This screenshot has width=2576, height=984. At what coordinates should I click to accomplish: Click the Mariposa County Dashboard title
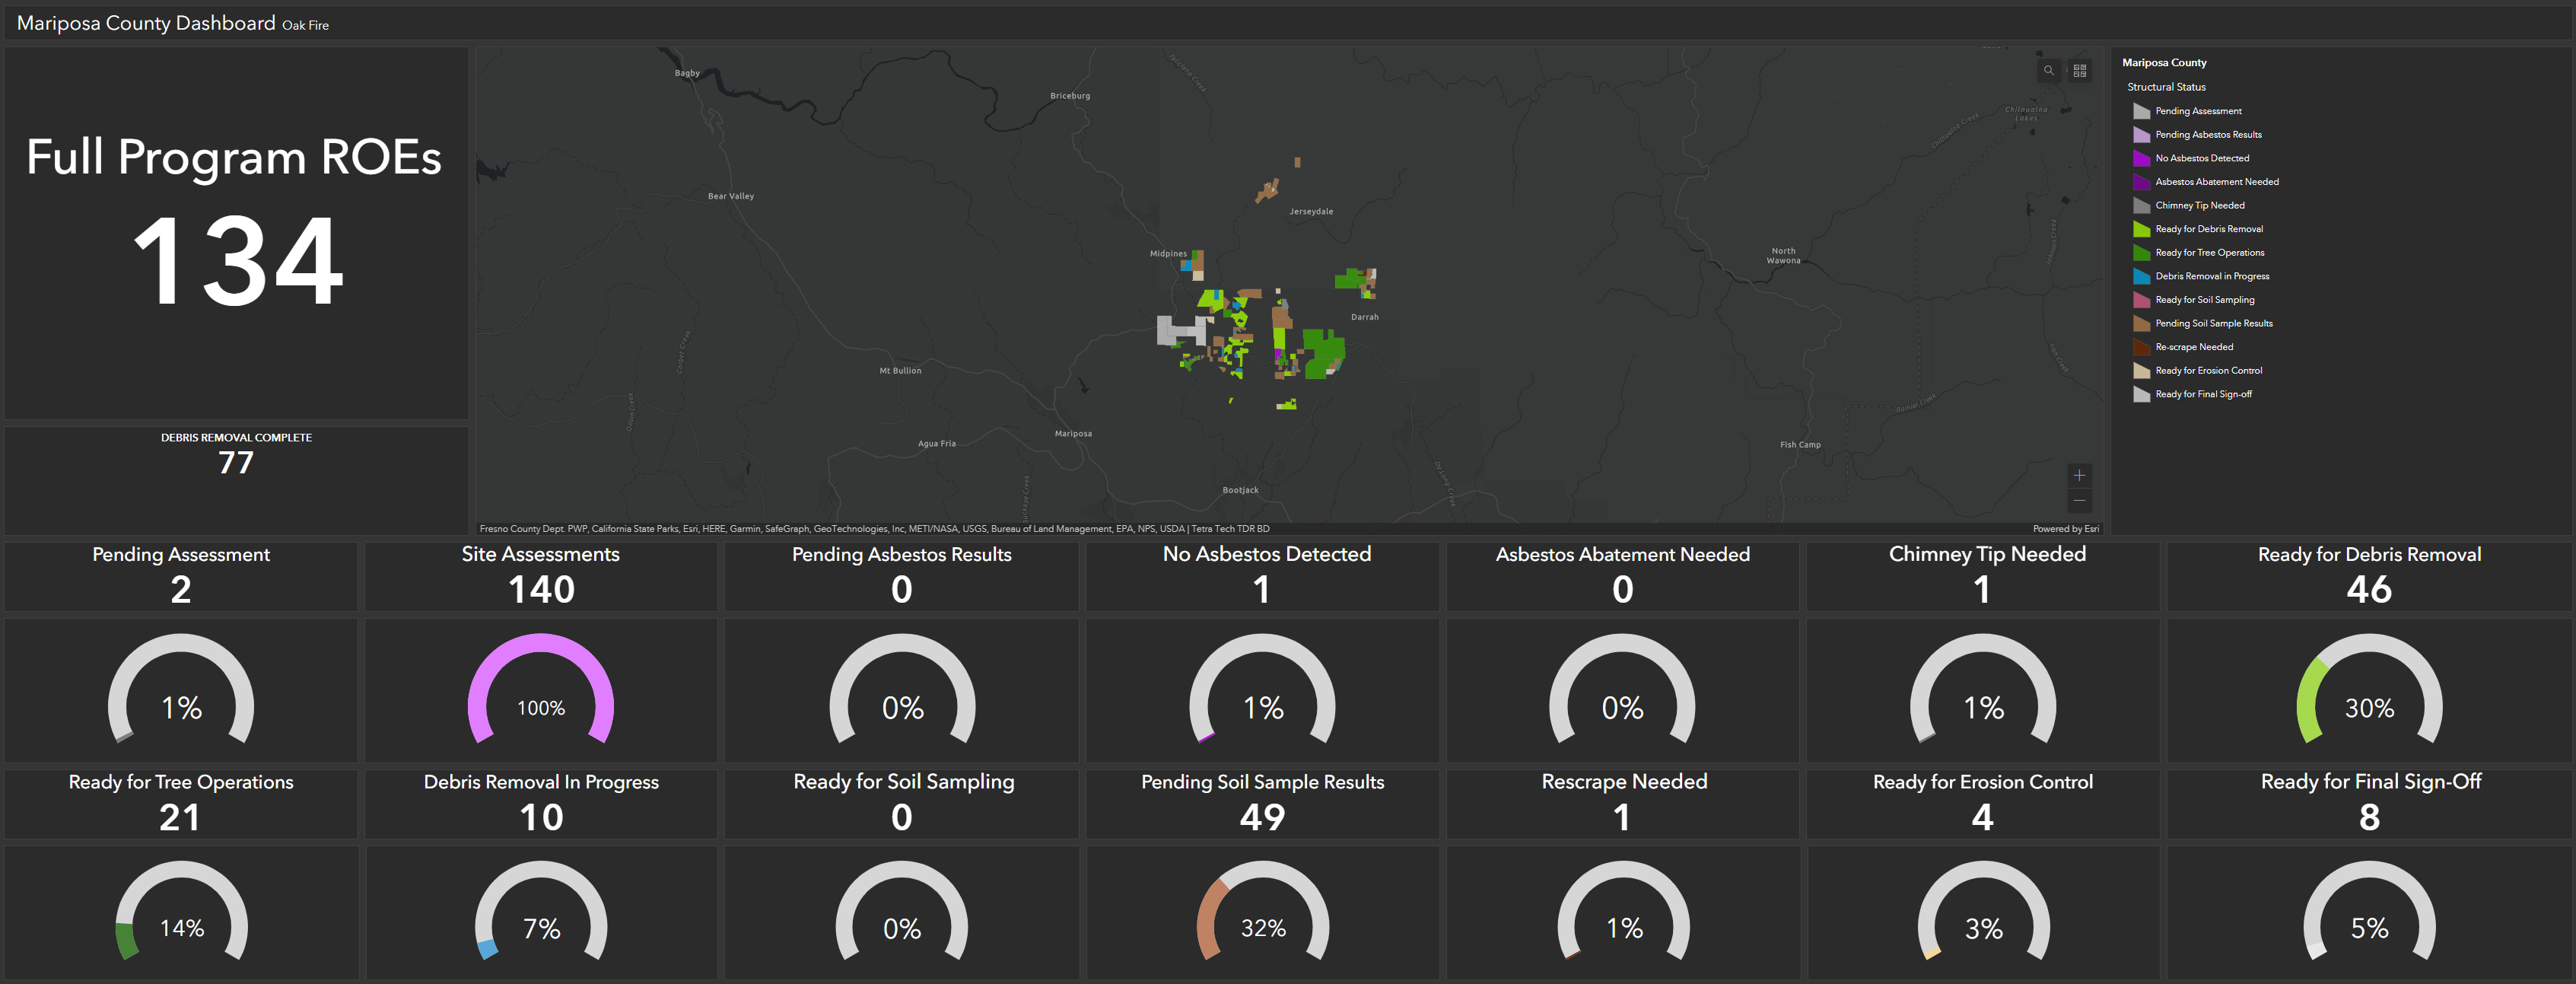(x=146, y=23)
